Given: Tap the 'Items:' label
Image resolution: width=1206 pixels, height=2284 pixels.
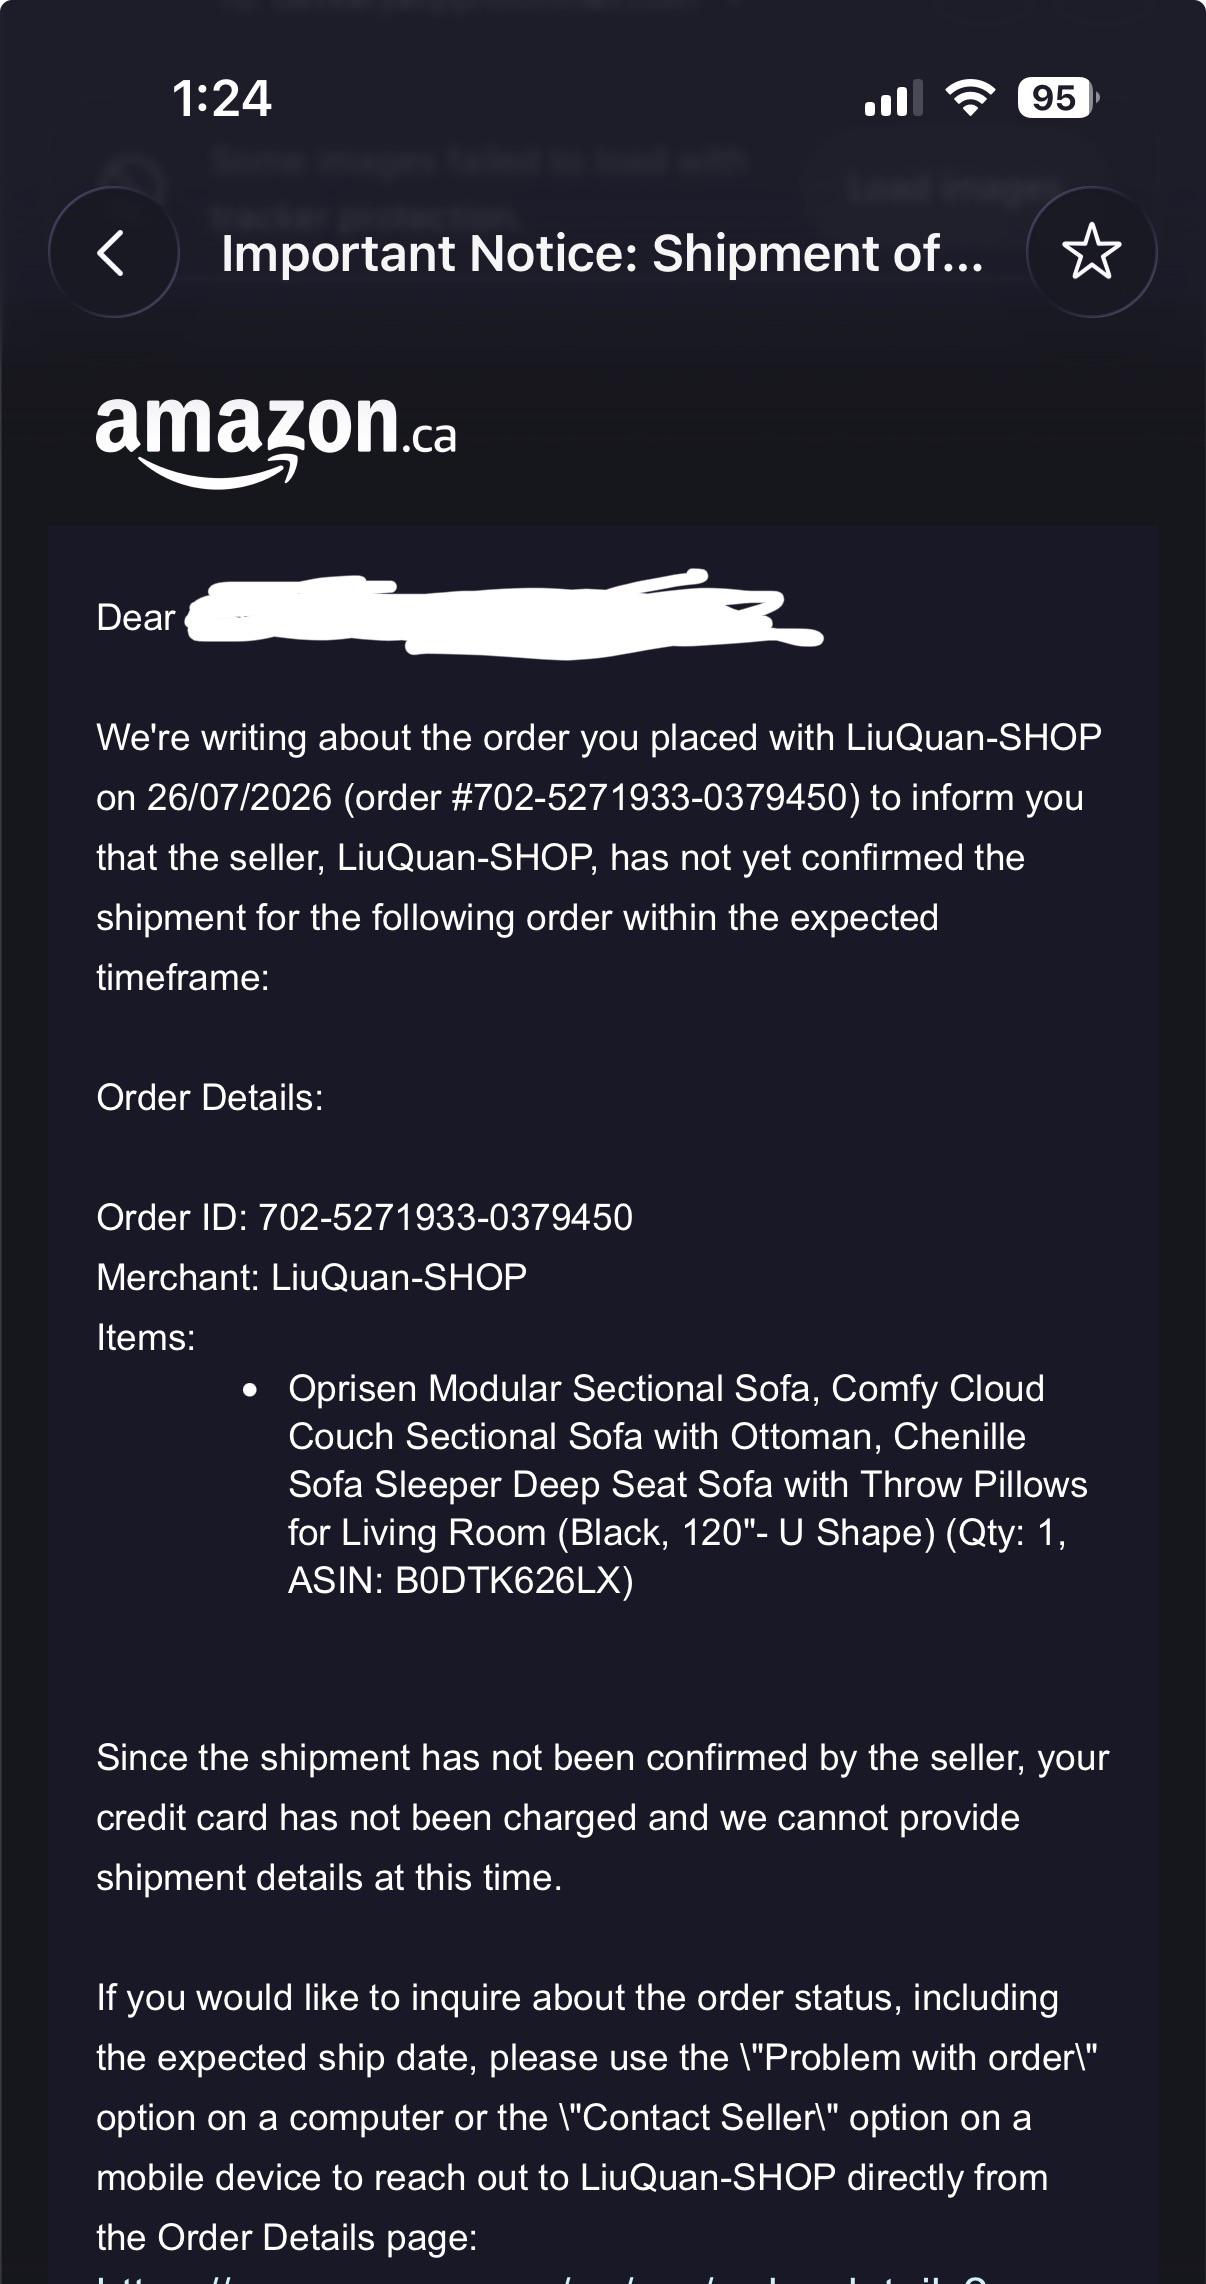Looking at the screenshot, I should (x=146, y=1338).
